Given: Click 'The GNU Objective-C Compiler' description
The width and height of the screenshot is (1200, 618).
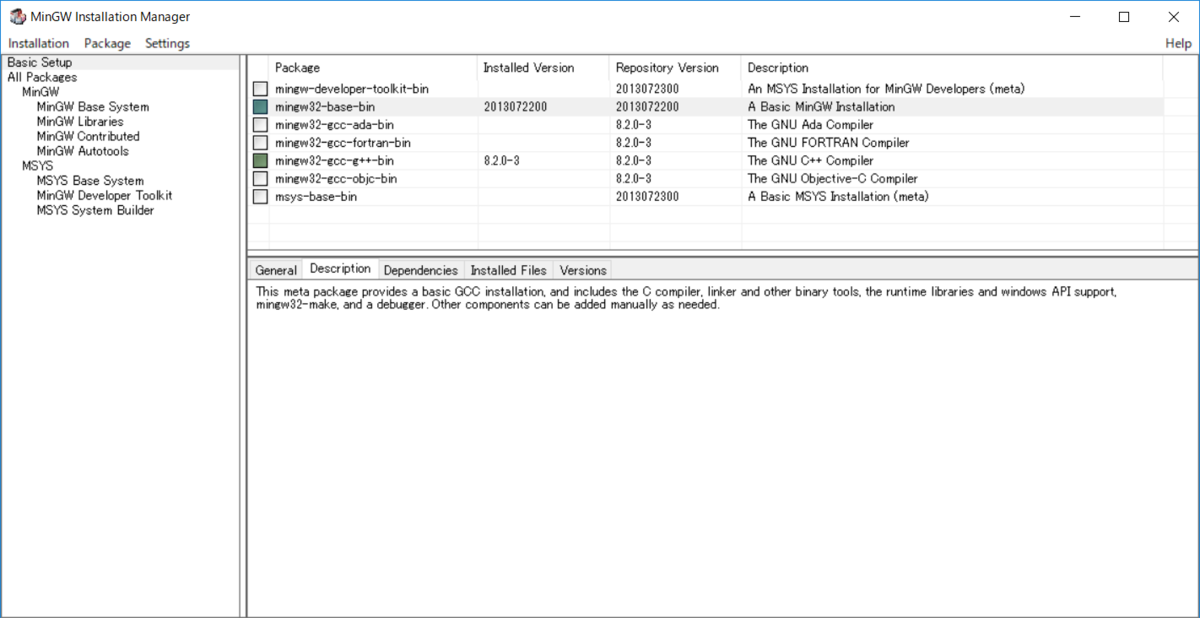Looking at the screenshot, I should pos(833,179).
